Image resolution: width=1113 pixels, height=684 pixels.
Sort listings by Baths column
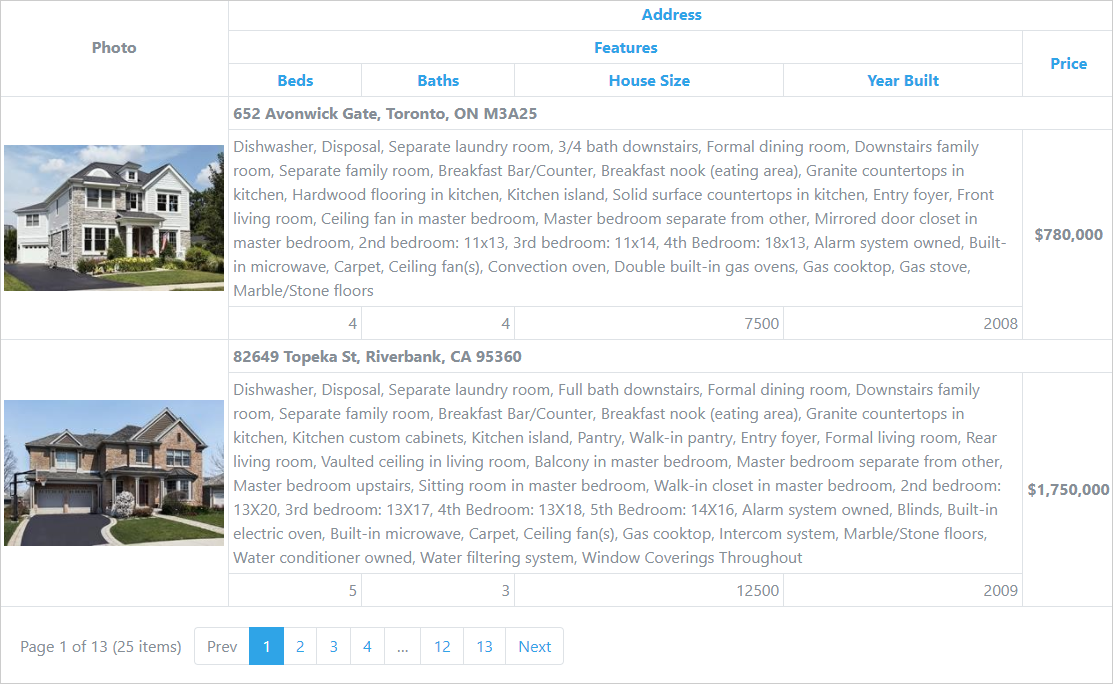pyautogui.click(x=438, y=80)
